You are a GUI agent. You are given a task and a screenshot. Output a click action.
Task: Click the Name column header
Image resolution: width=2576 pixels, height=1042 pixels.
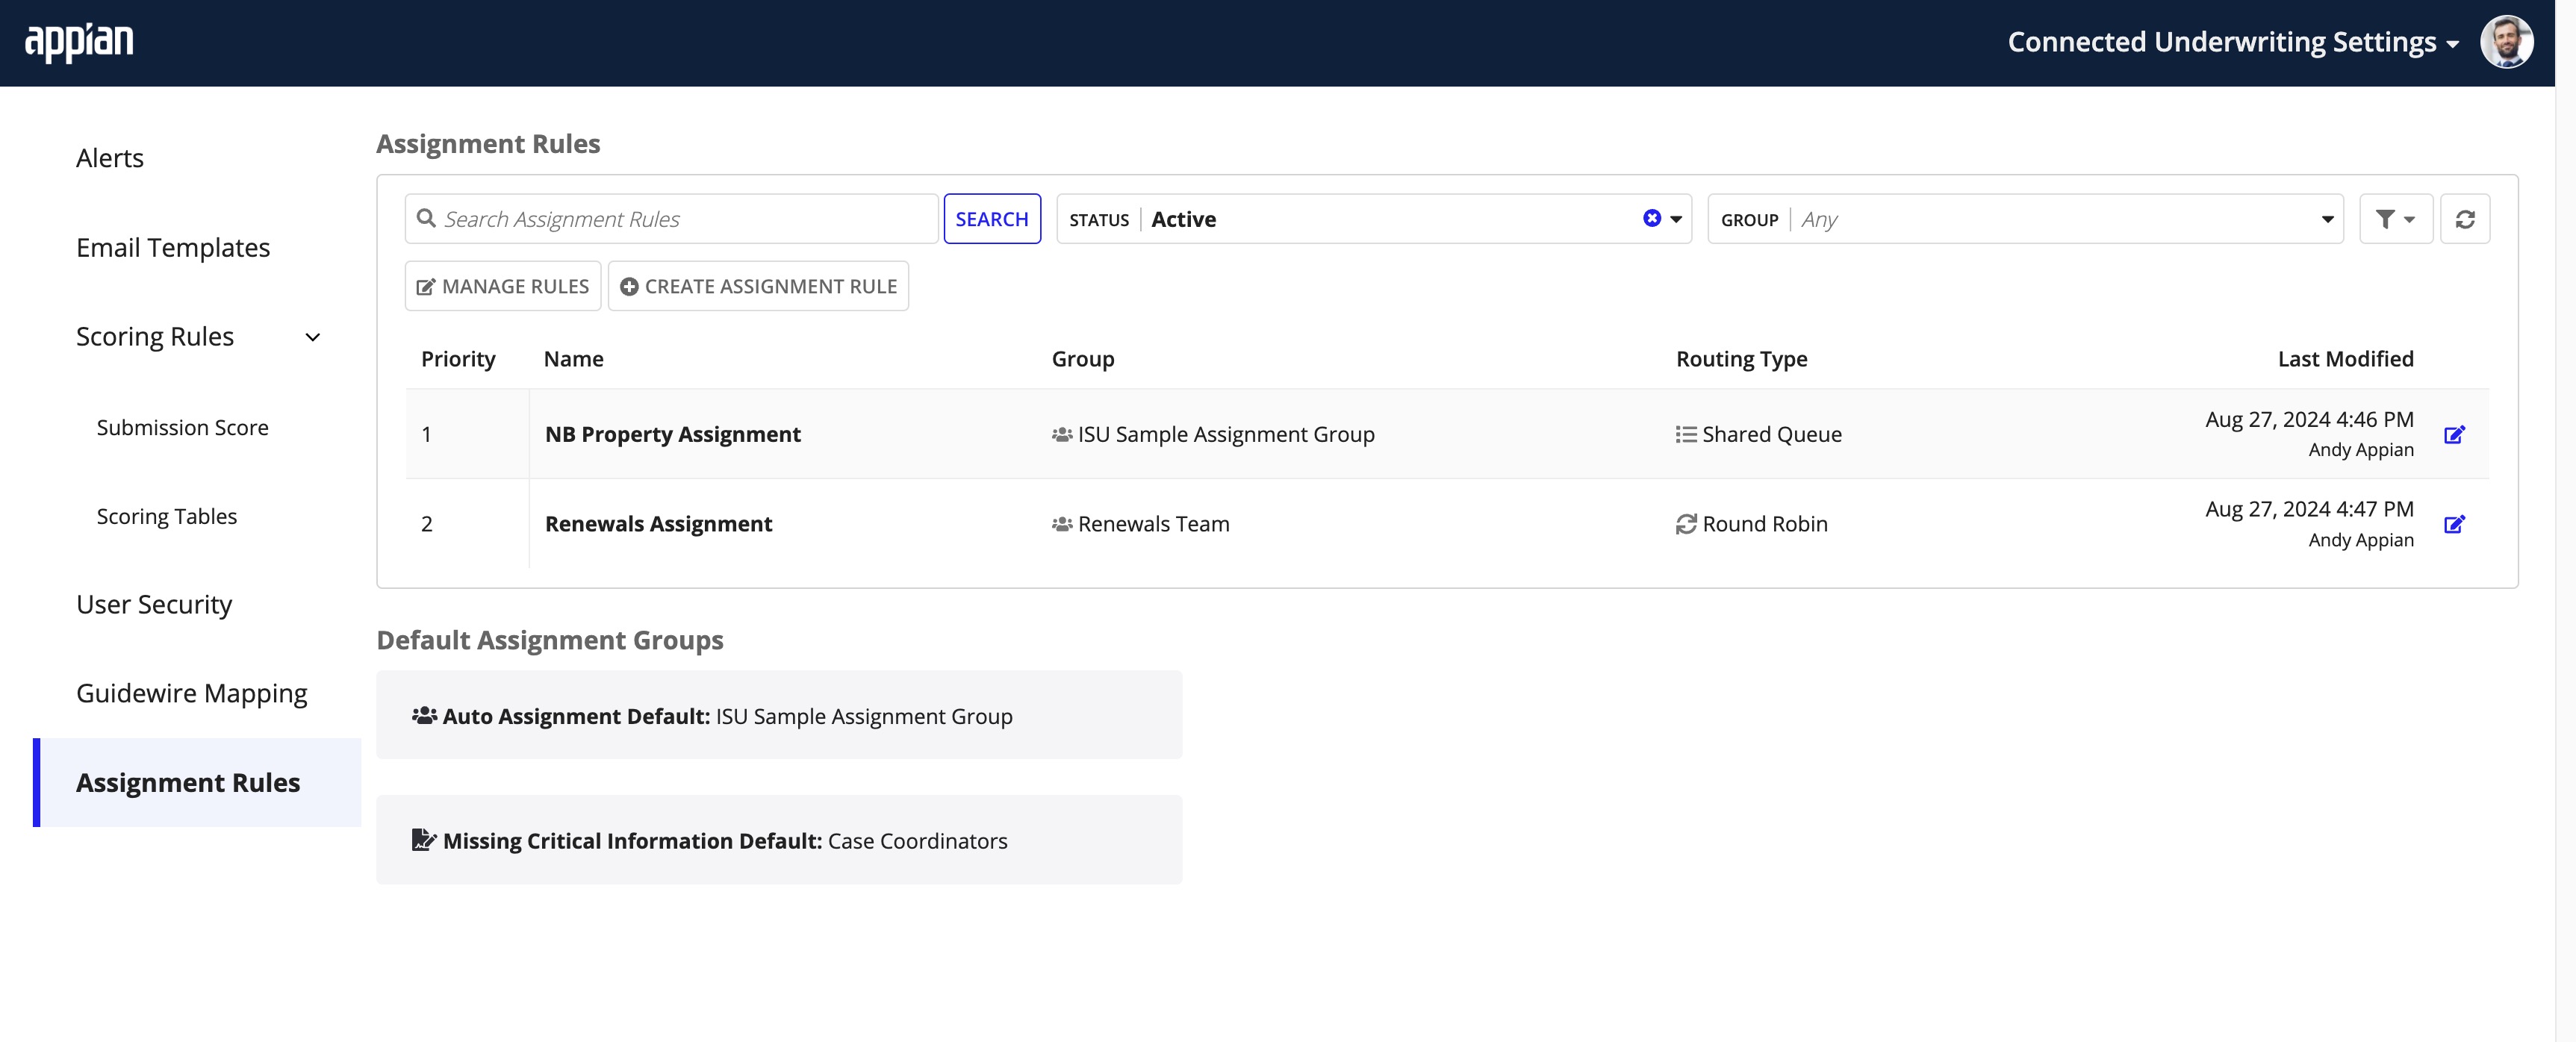[574, 359]
